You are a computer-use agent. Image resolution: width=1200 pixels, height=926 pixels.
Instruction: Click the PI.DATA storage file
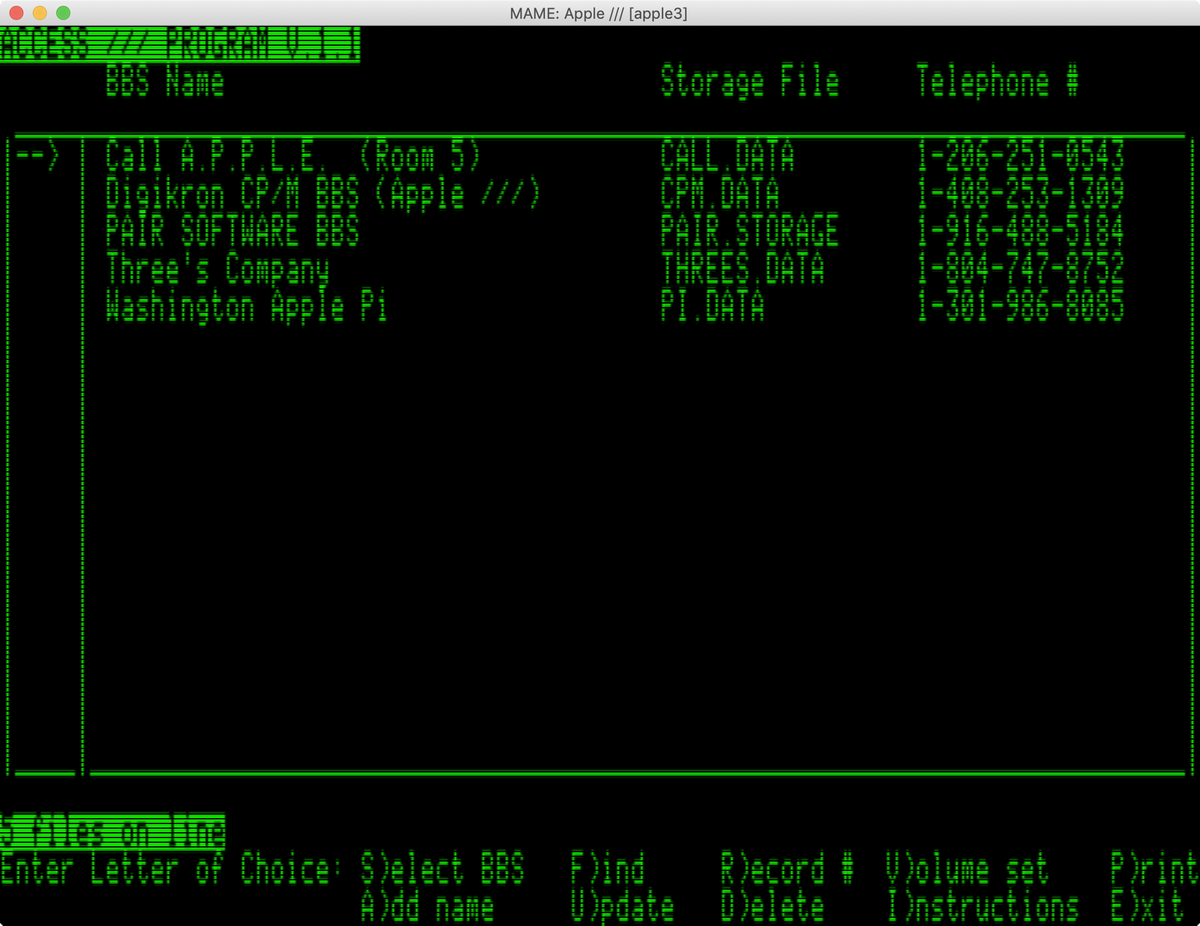713,307
